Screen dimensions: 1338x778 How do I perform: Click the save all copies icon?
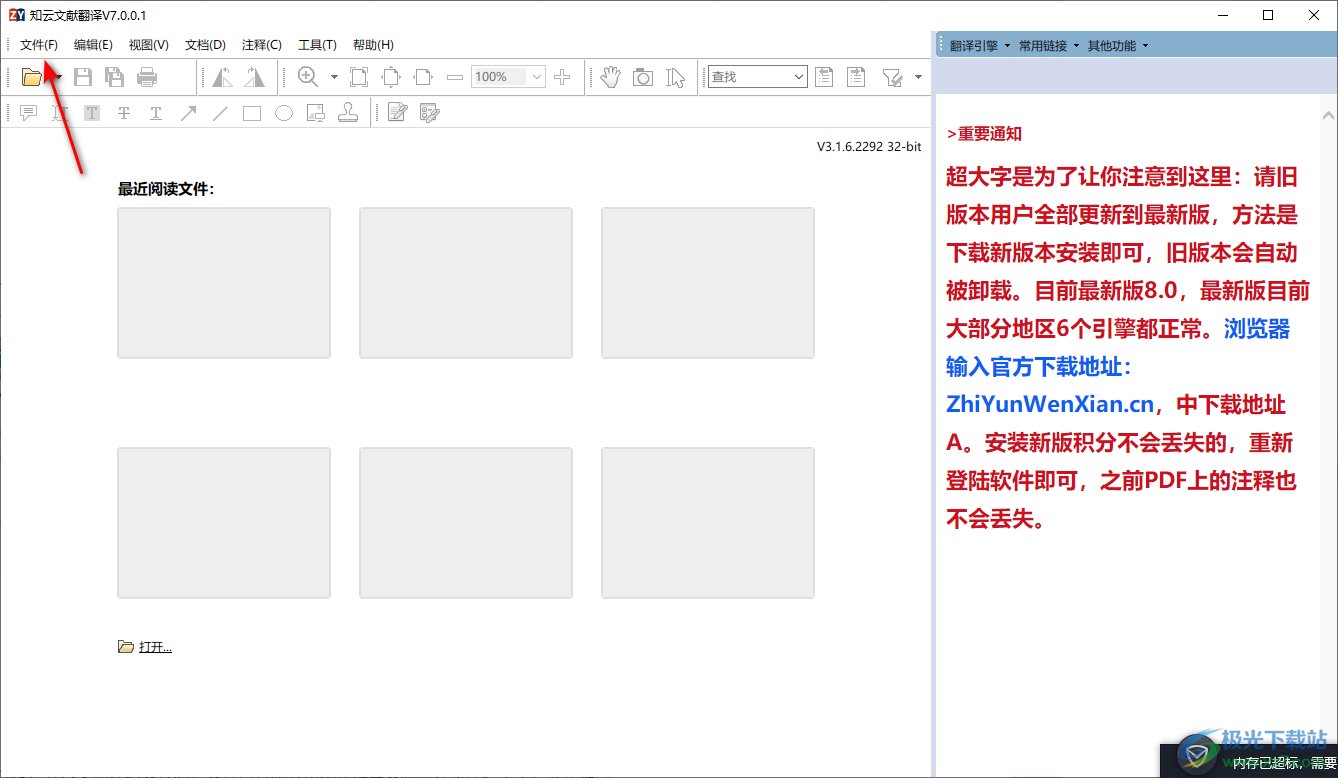point(115,77)
